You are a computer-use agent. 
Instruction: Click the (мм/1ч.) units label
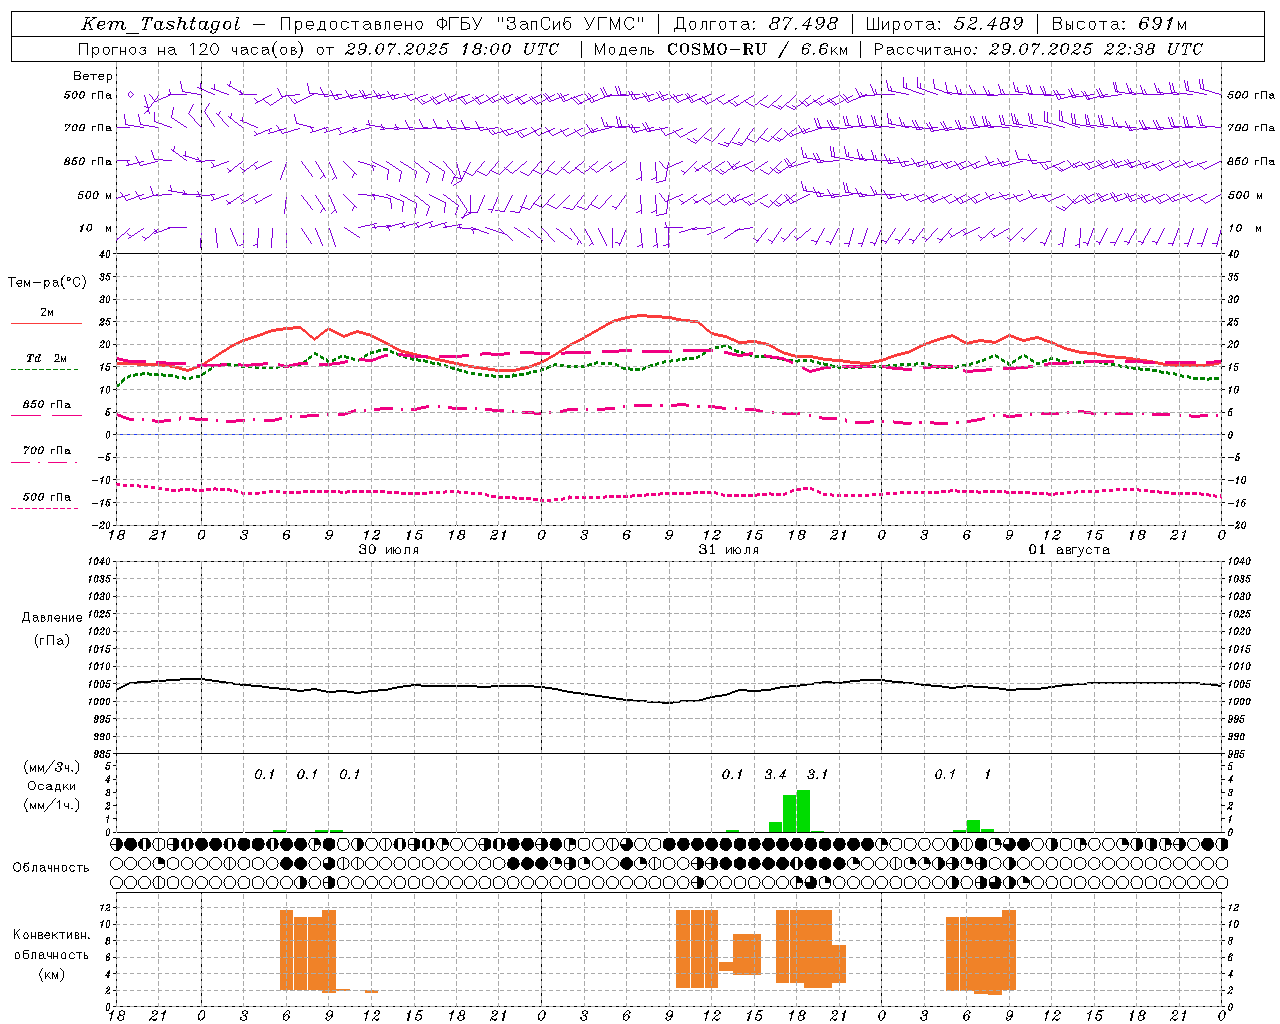tap(53, 805)
